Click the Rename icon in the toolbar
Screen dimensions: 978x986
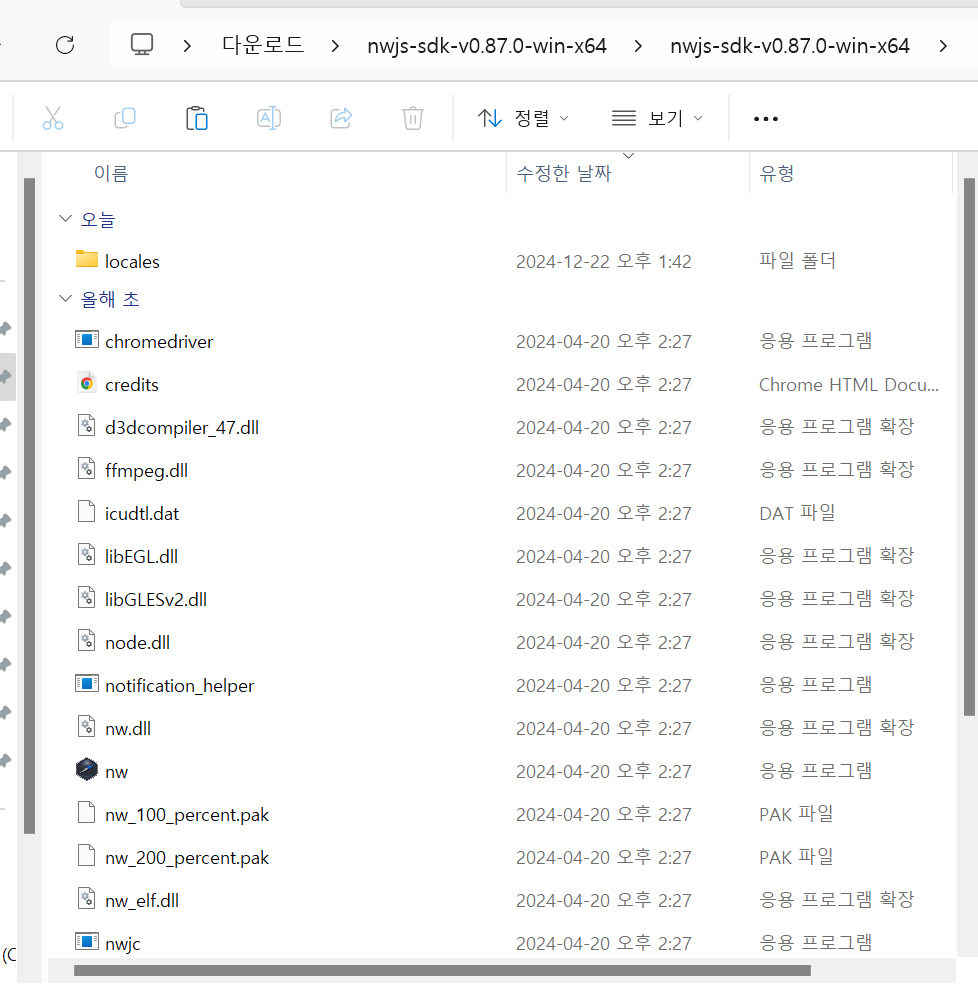click(269, 118)
